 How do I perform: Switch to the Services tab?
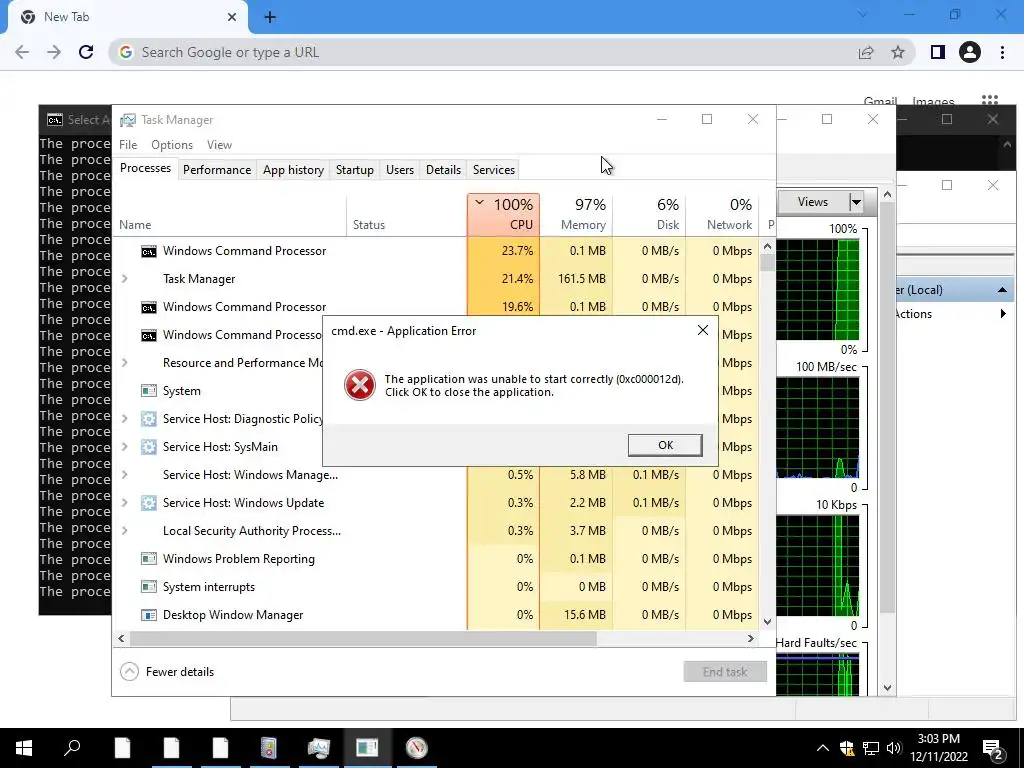(494, 170)
